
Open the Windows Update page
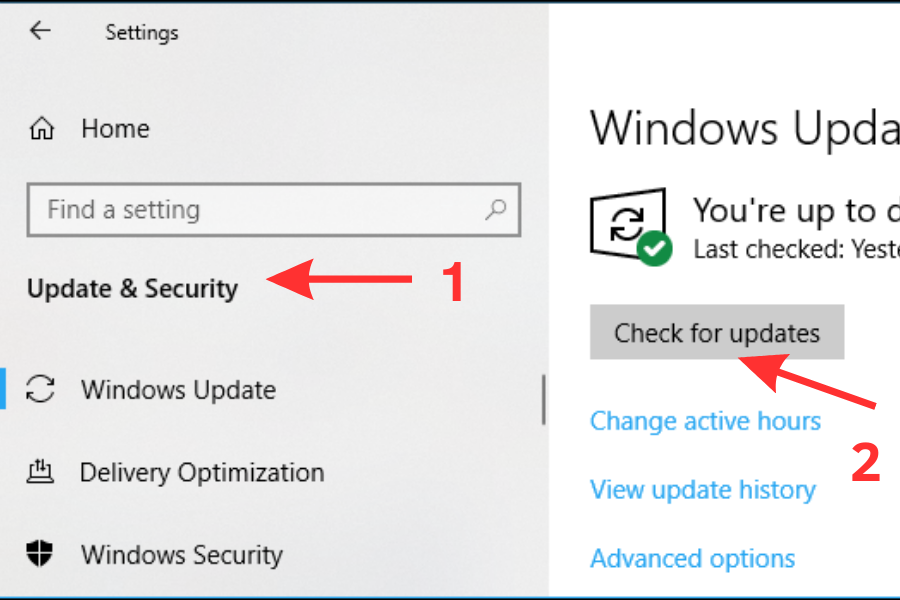(178, 389)
